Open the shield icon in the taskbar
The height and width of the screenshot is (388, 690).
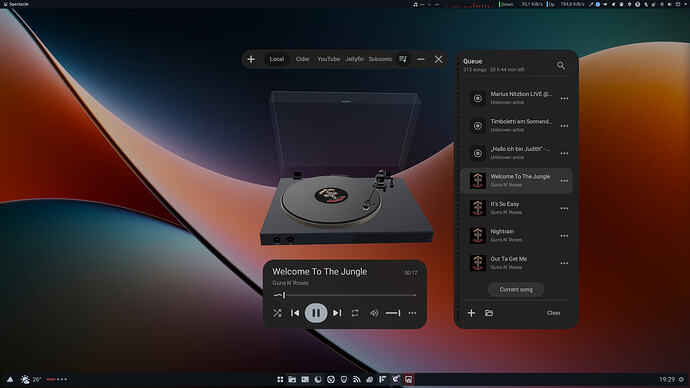(344, 379)
